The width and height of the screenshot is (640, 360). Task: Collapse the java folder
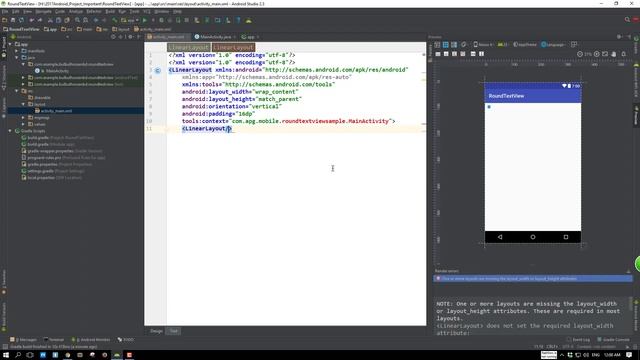(x=17, y=58)
